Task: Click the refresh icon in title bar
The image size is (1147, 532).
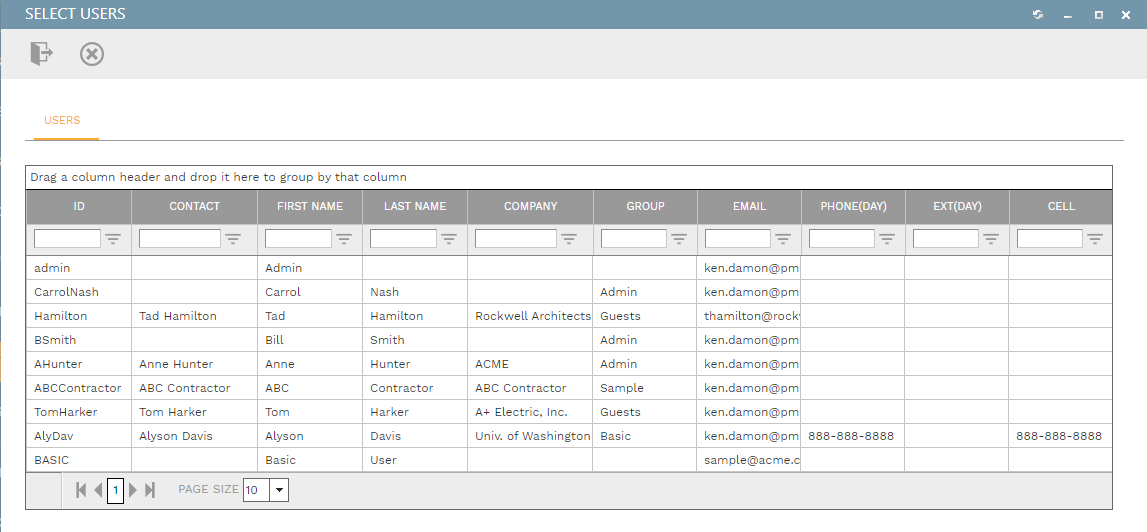Action: [x=1038, y=15]
